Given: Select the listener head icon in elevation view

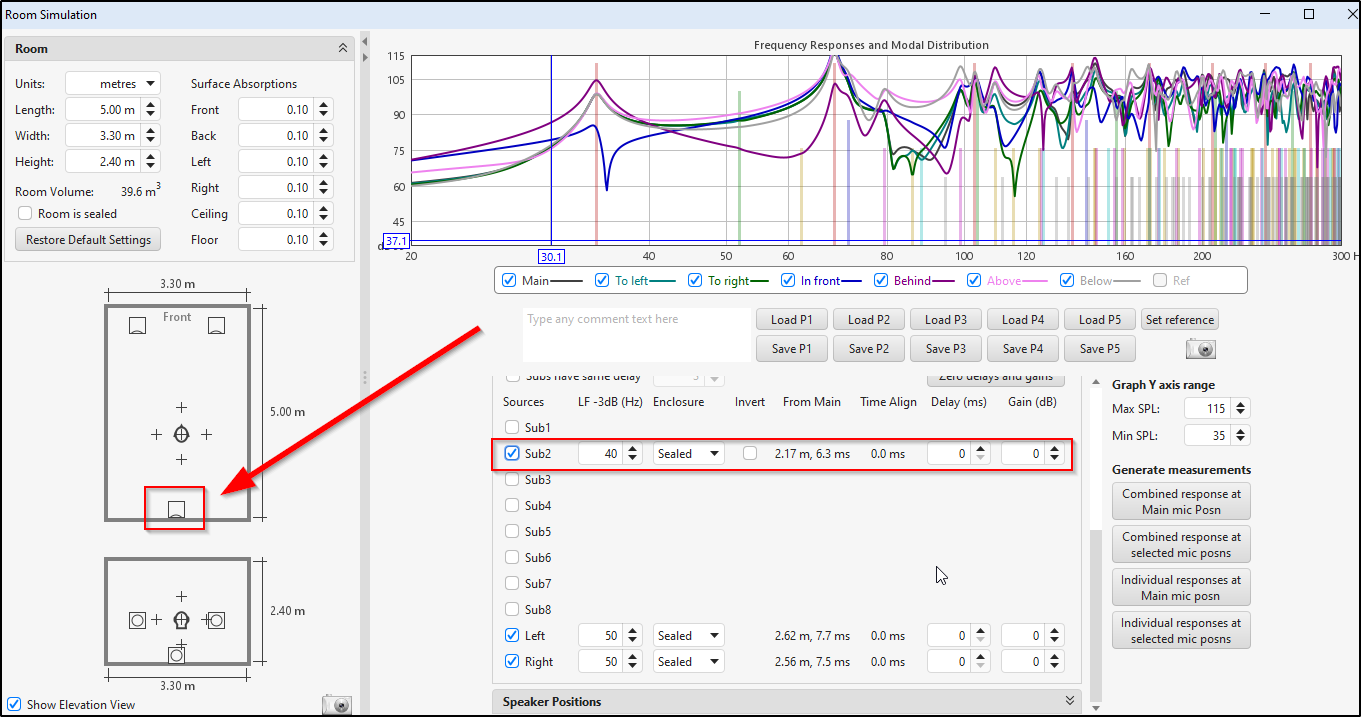Looking at the screenshot, I should click(181, 620).
